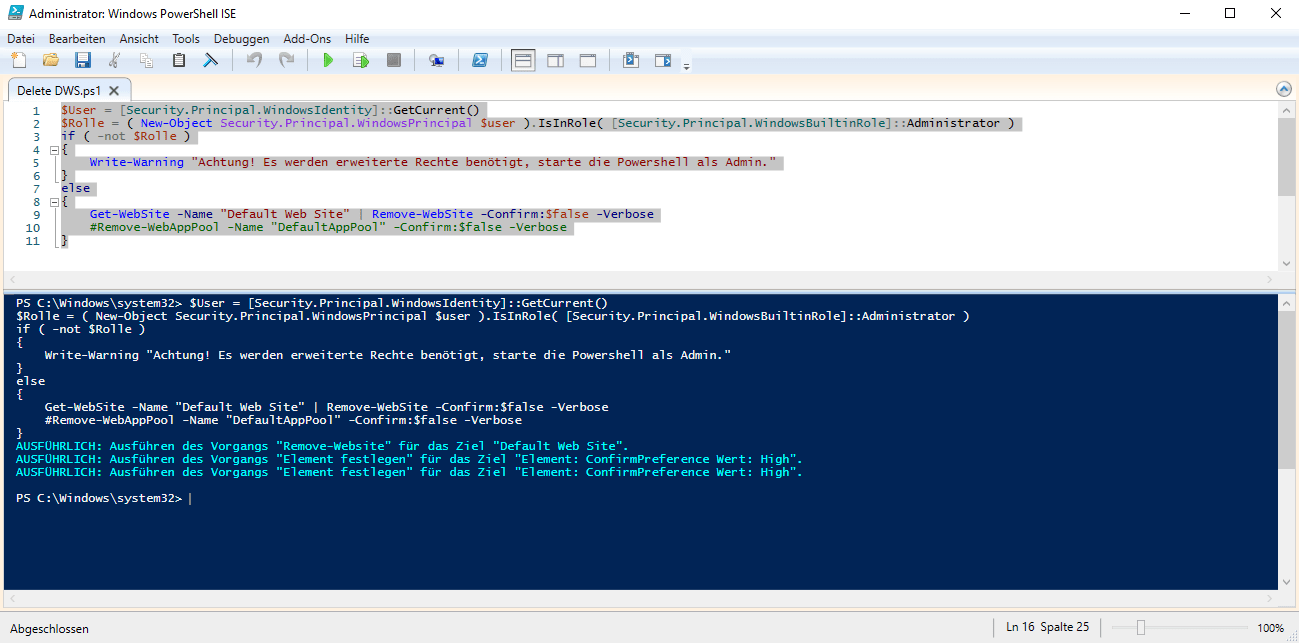This screenshot has height=643, width=1299.
Task: Open the Add-Ons menu
Action: pyautogui.click(x=307, y=39)
